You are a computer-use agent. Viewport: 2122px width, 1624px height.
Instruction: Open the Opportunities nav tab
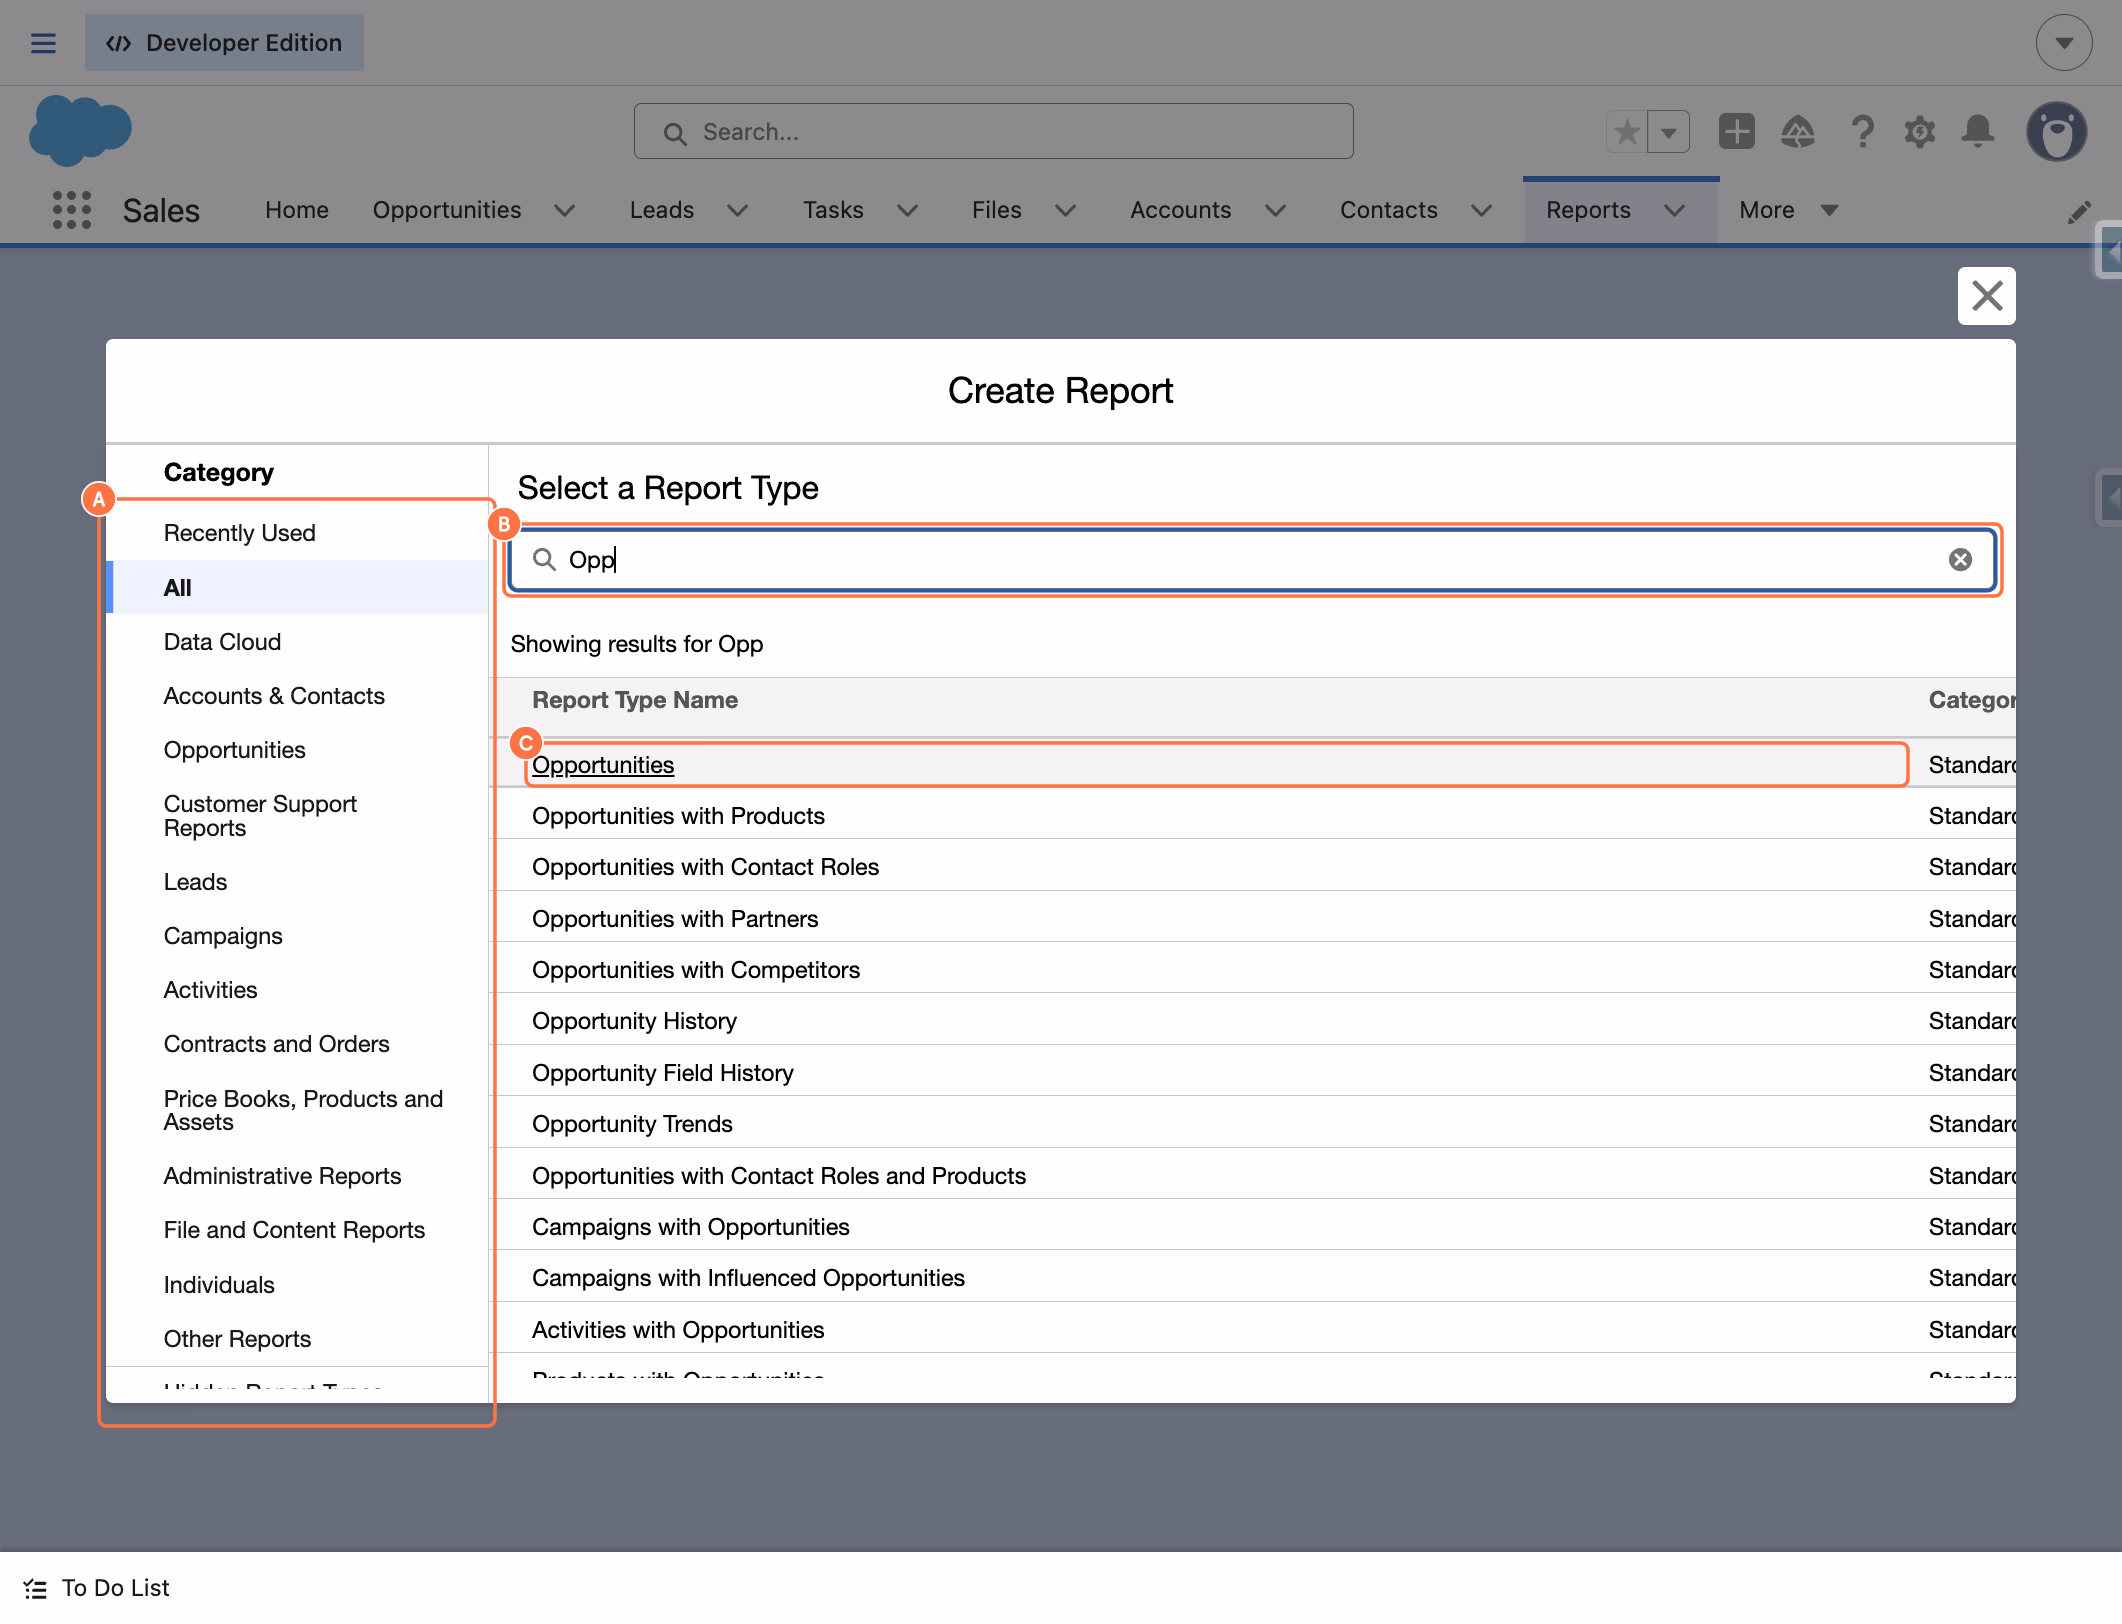[447, 210]
